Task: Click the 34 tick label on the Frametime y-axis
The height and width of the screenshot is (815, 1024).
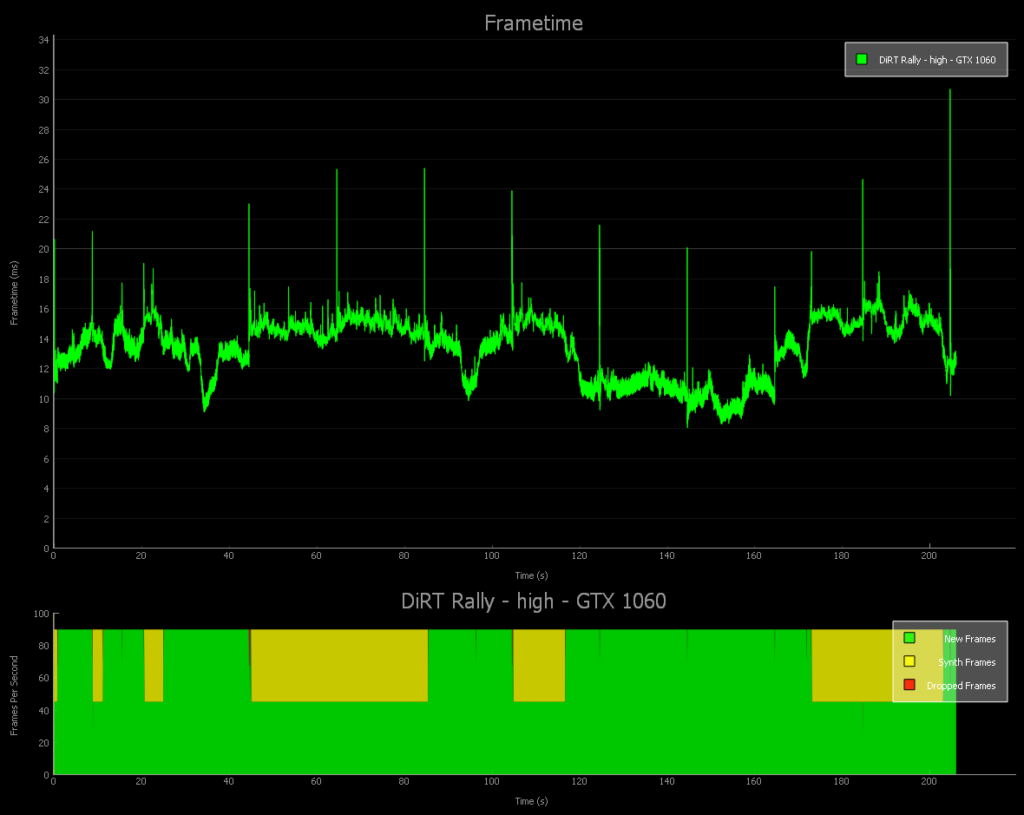Action: (43, 40)
